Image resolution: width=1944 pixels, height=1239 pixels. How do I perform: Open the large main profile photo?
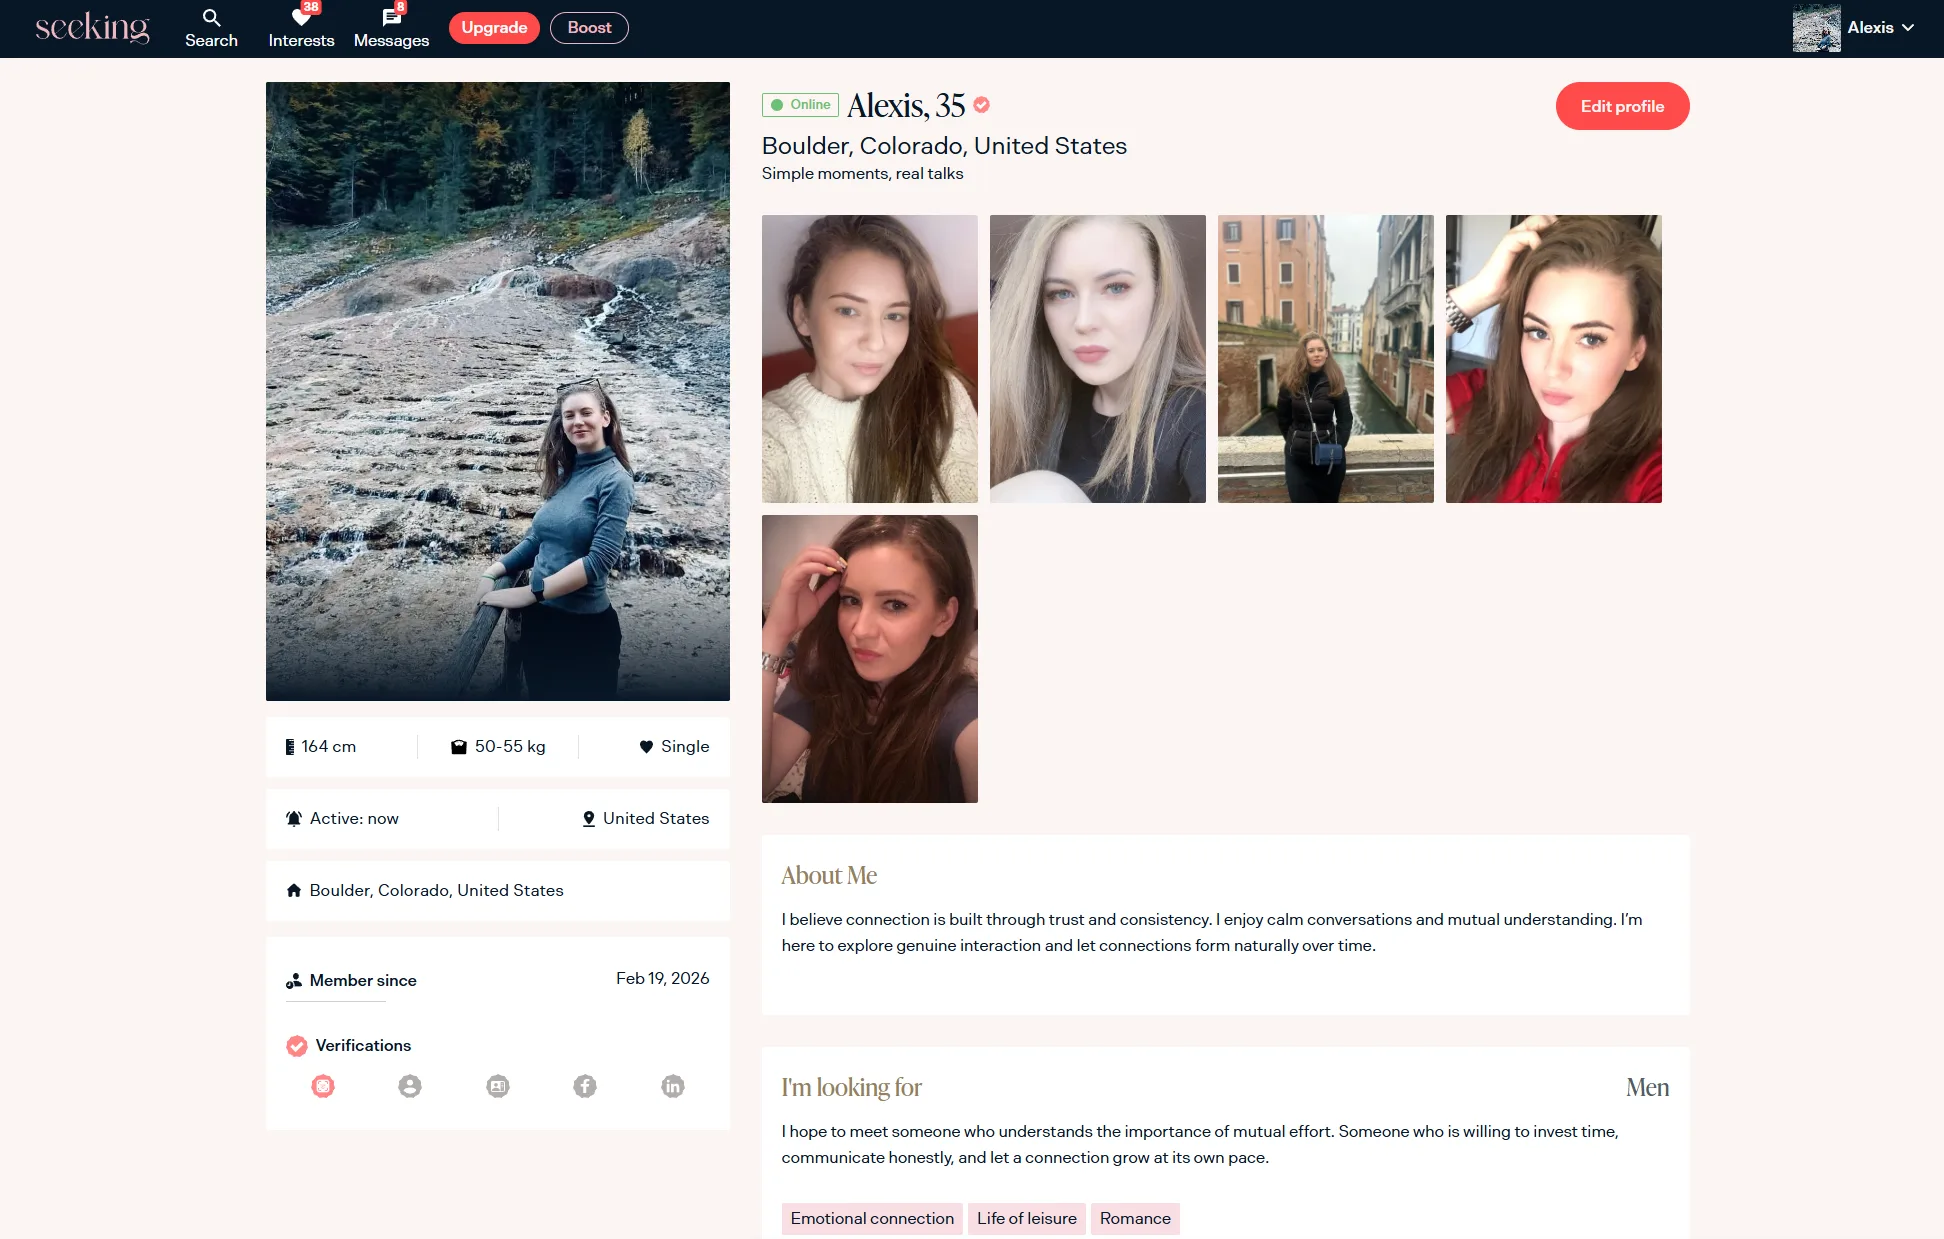pyautogui.click(x=497, y=391)
